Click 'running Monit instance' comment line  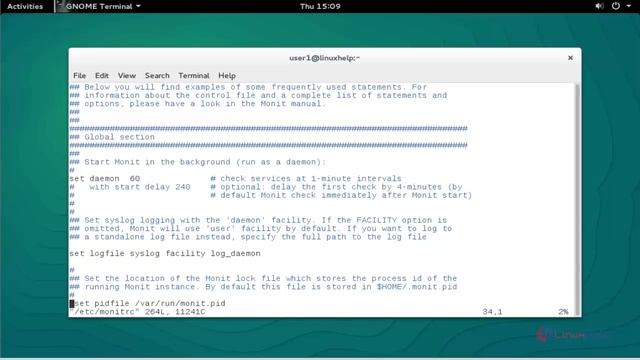tap(263, 287)
